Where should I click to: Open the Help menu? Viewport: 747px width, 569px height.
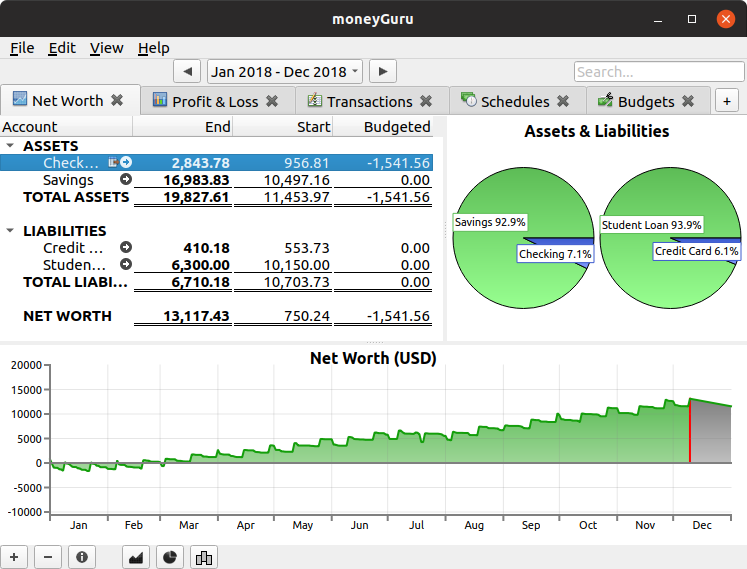(153, 48)
